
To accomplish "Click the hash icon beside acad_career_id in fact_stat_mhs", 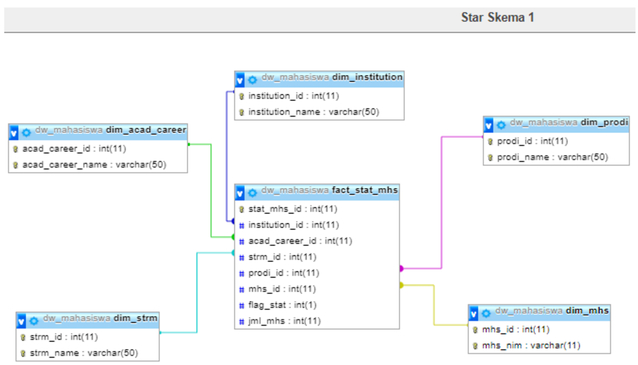I will (x=242, y=242).
